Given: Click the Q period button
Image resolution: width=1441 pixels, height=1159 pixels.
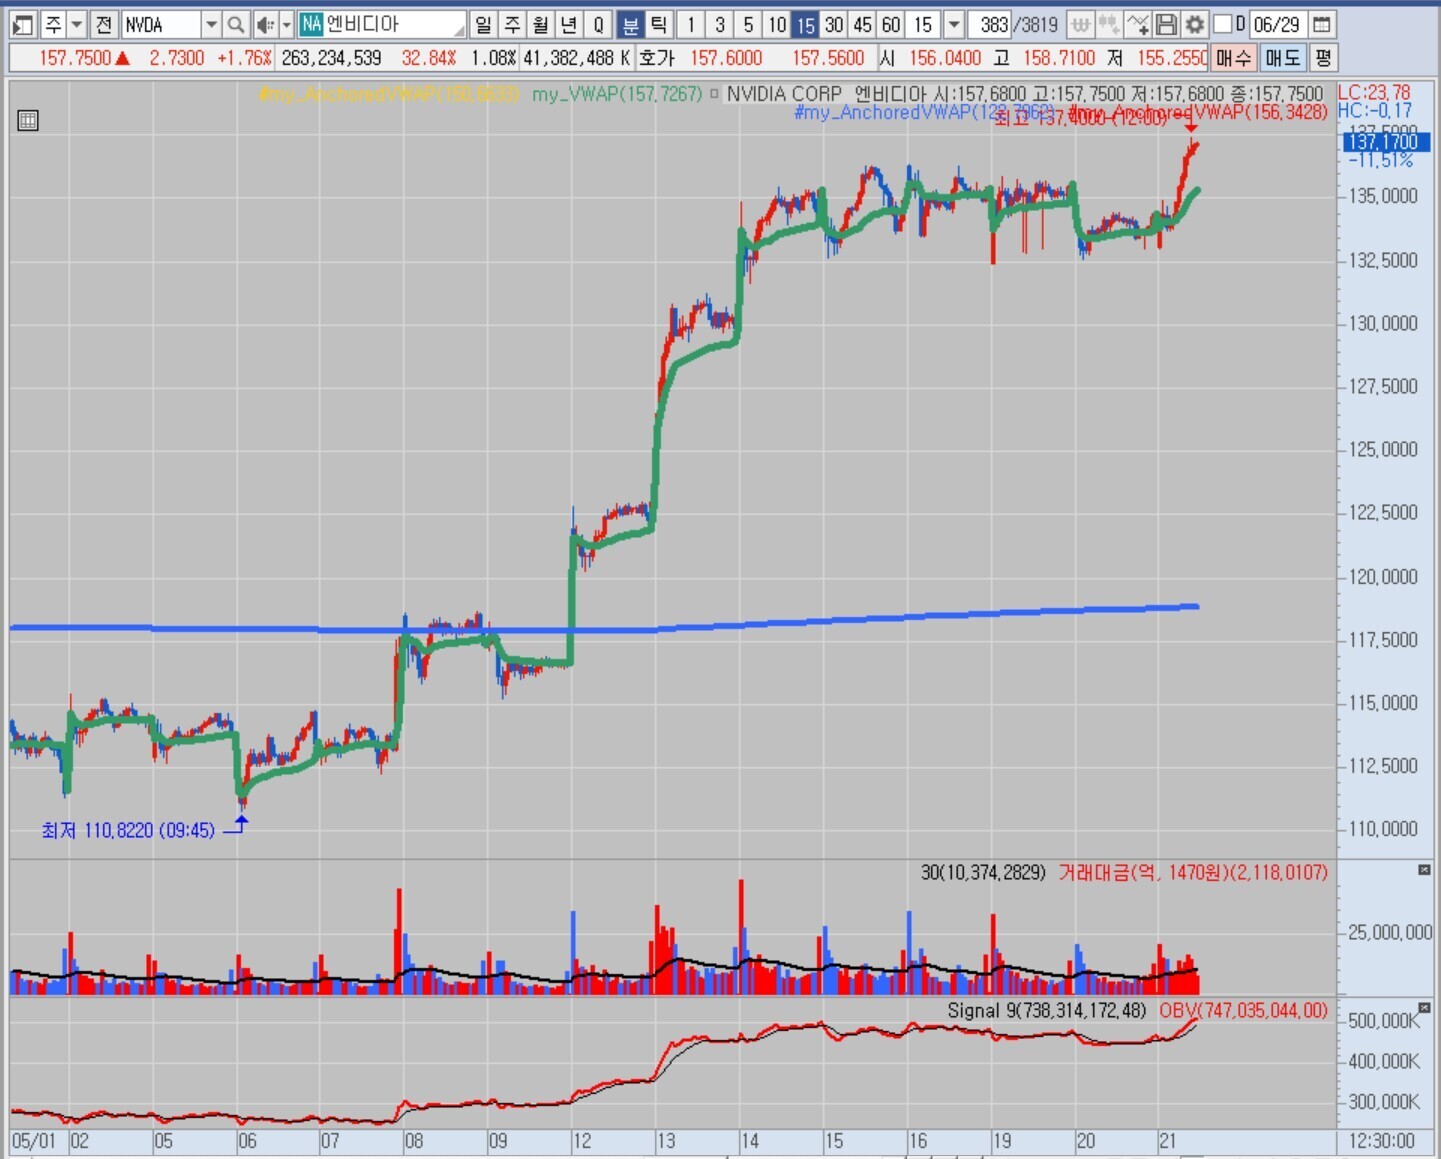Looking at the screenshot, I should coord(598,24).
